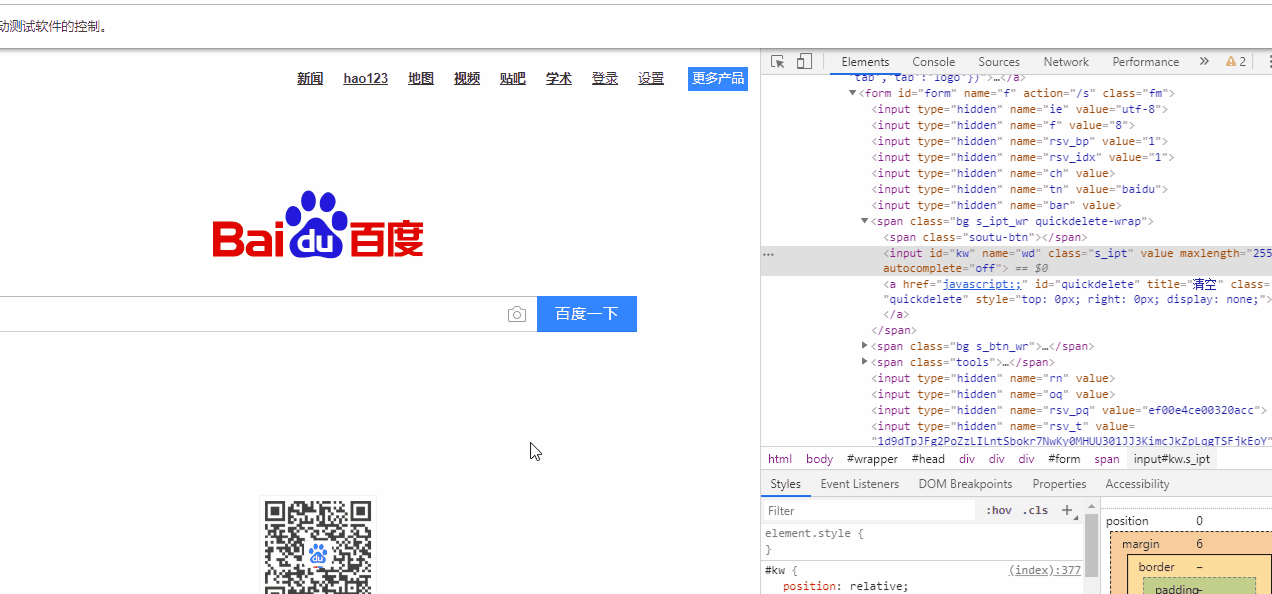Click the camera image search icon

coord(517,314)
